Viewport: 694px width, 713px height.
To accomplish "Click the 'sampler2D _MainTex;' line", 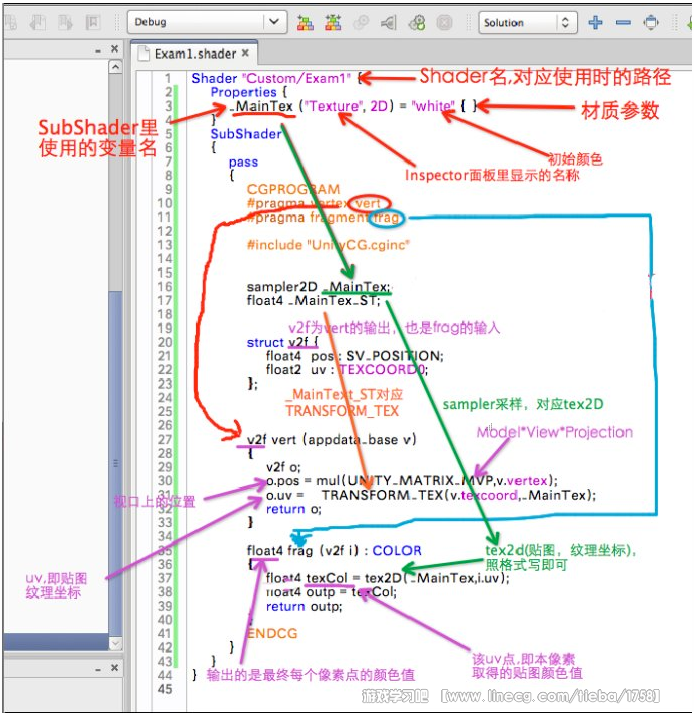I will (318, 286).
